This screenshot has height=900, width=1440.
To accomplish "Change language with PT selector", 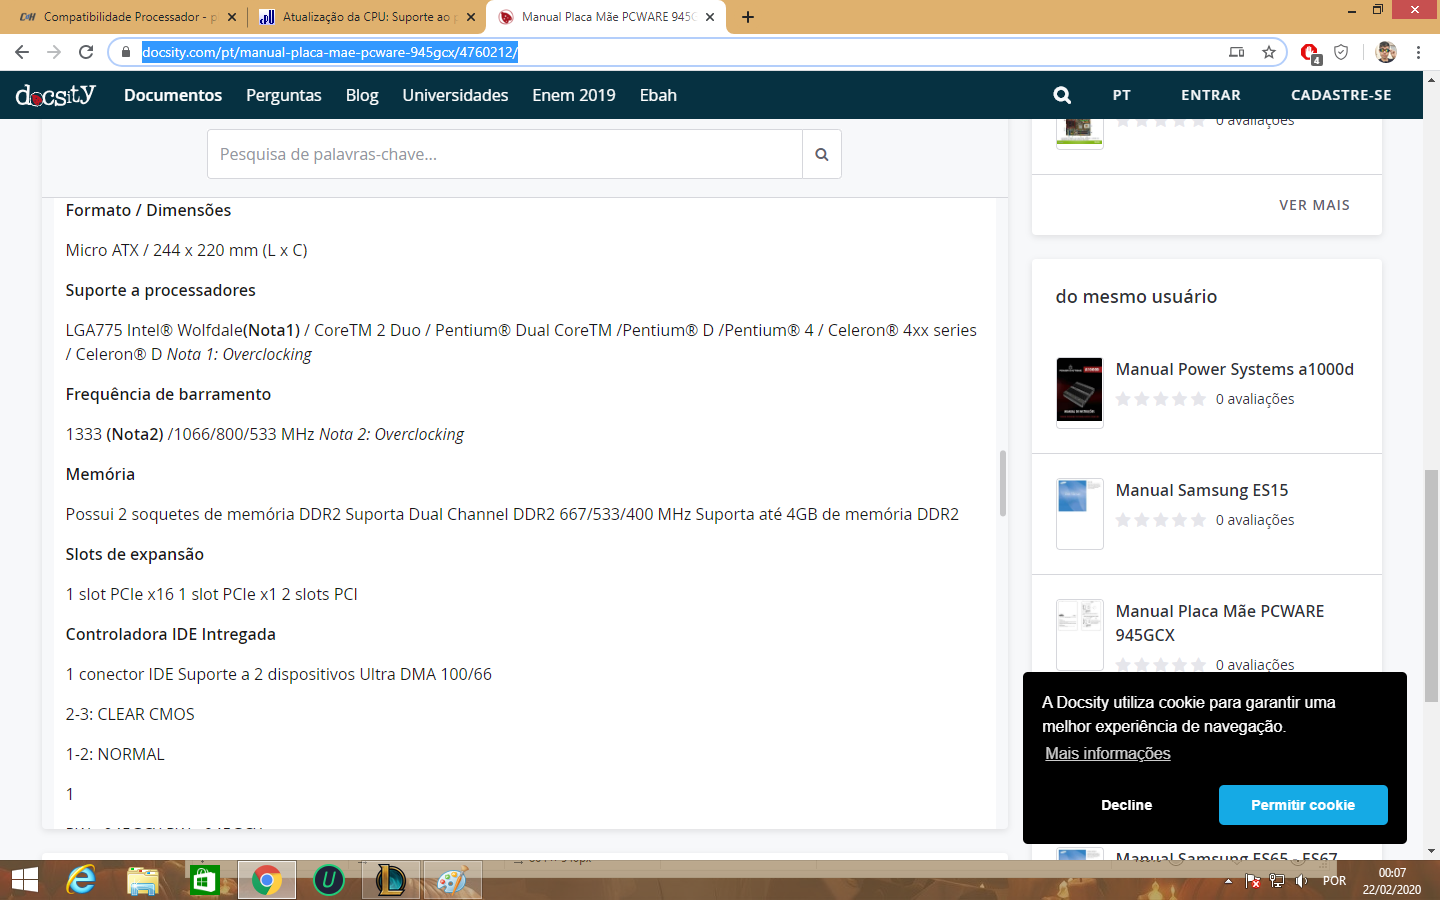I will pyautogui.click(x=1122, y=95).
